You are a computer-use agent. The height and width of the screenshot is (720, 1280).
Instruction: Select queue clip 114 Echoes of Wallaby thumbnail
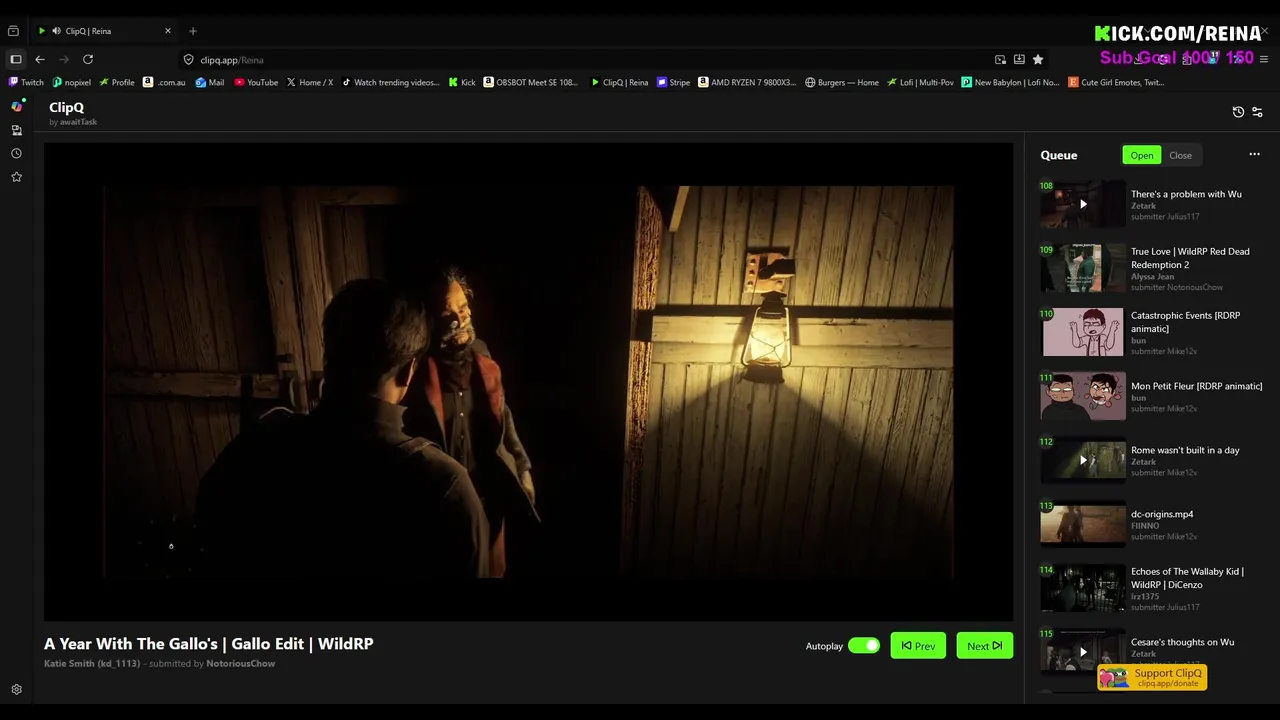pos(1083,588)
